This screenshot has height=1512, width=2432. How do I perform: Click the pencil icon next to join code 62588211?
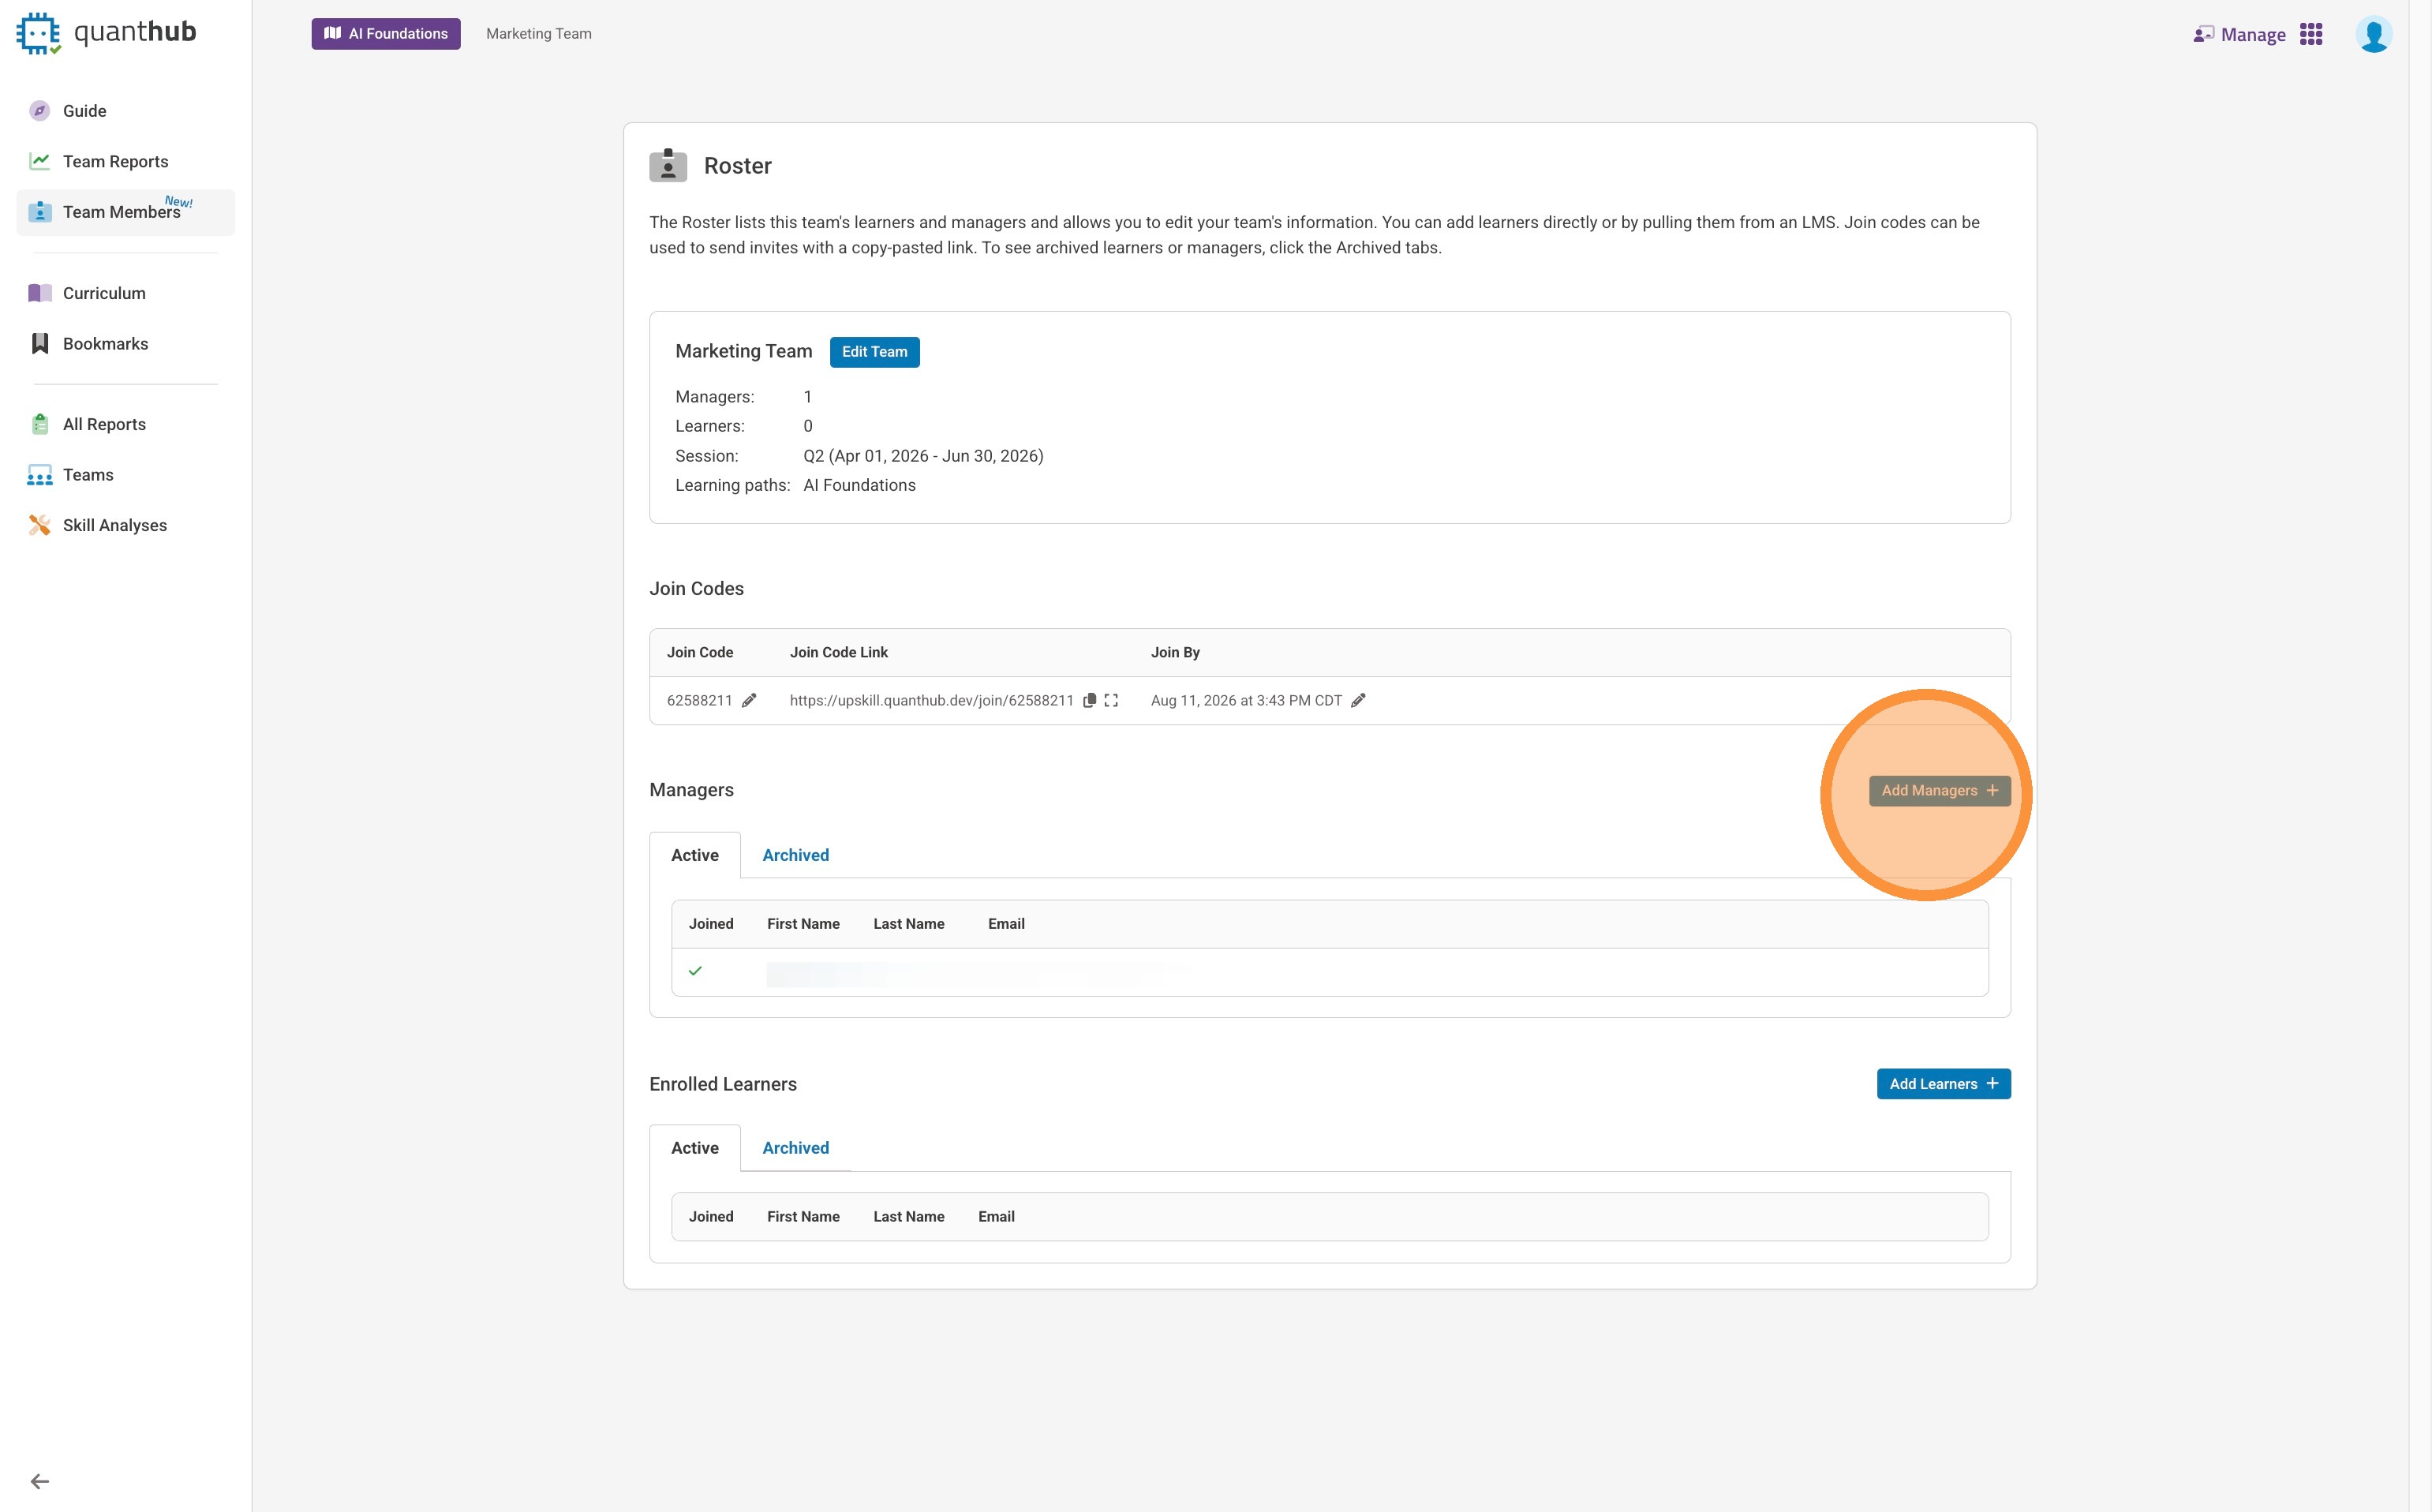pyautogui.click(x=749, y=700)
